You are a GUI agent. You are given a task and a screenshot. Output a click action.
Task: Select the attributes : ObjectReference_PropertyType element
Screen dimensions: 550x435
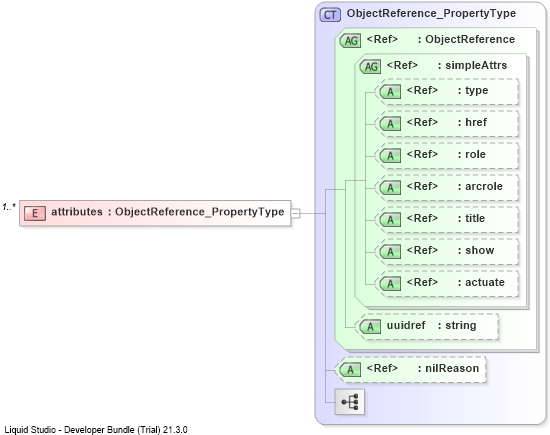tap(155, 213)
